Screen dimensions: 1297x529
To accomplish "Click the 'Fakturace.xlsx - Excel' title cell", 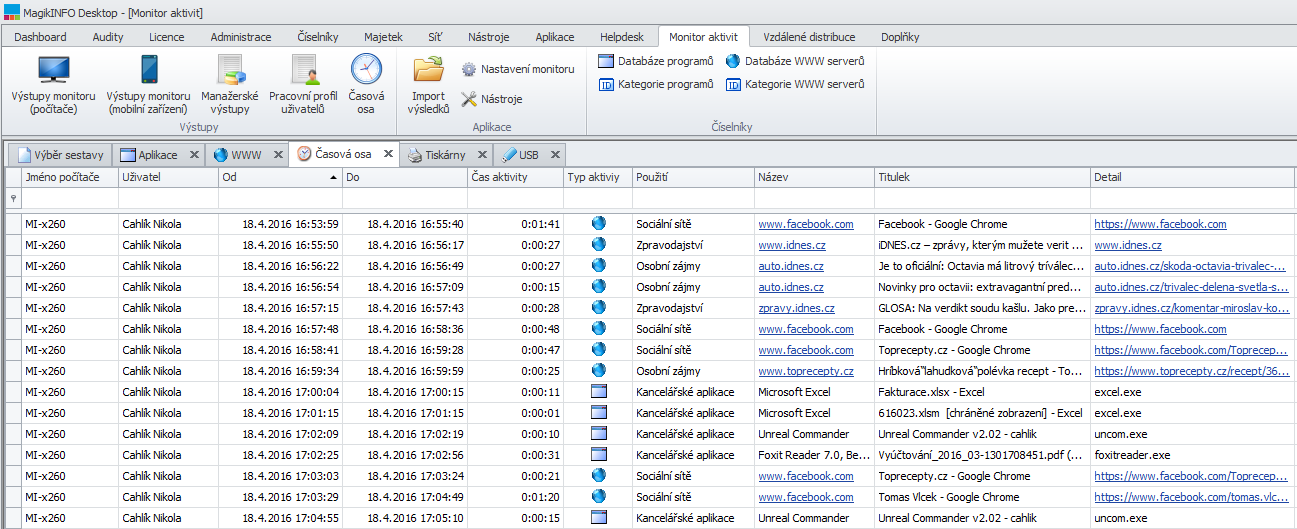I will [x=982, y=392].
